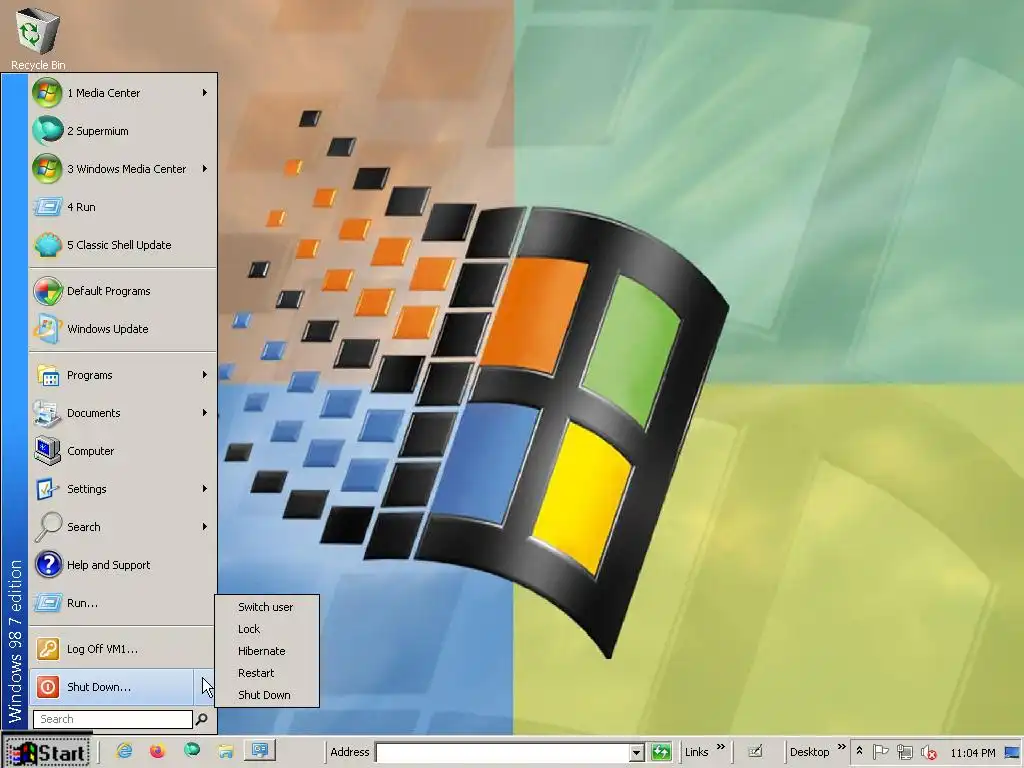1024x768 pixels.
Task: Expand the Desktop toolbar chevron
Action: pos(841,746)
